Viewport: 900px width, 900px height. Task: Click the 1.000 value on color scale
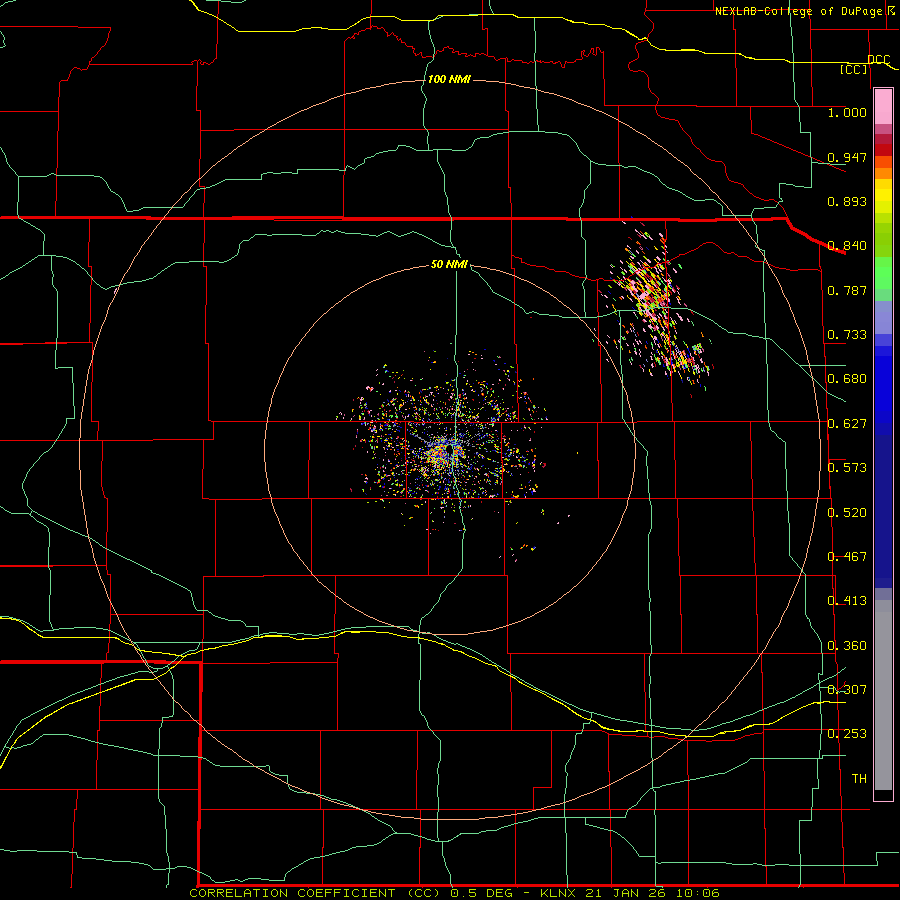(847, 112)
